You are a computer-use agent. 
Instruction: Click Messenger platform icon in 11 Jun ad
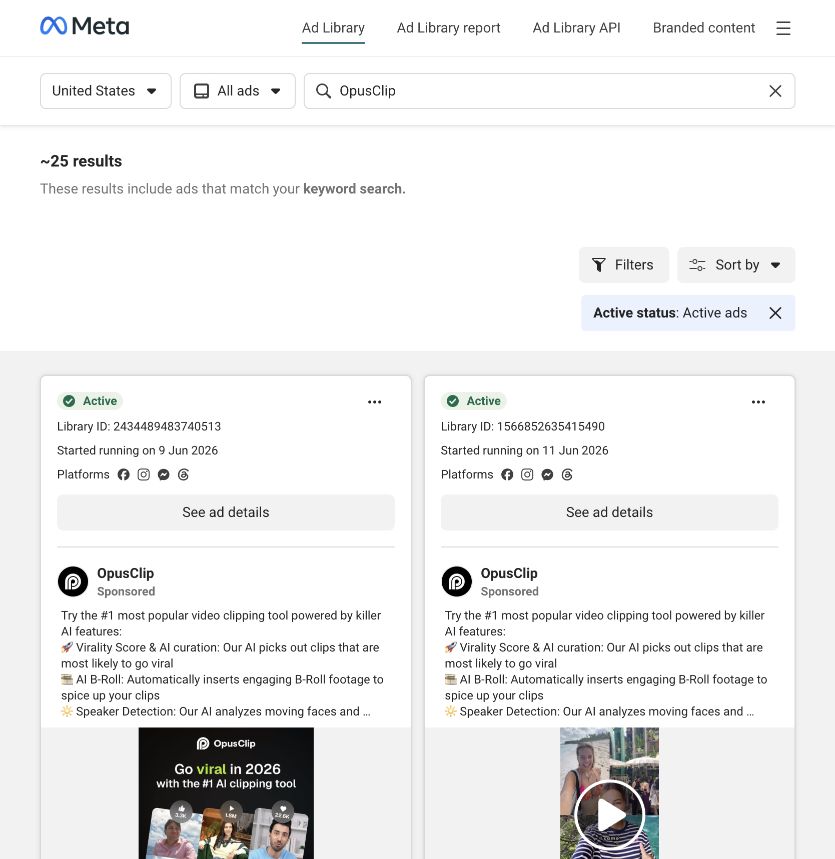coord(547,474)
